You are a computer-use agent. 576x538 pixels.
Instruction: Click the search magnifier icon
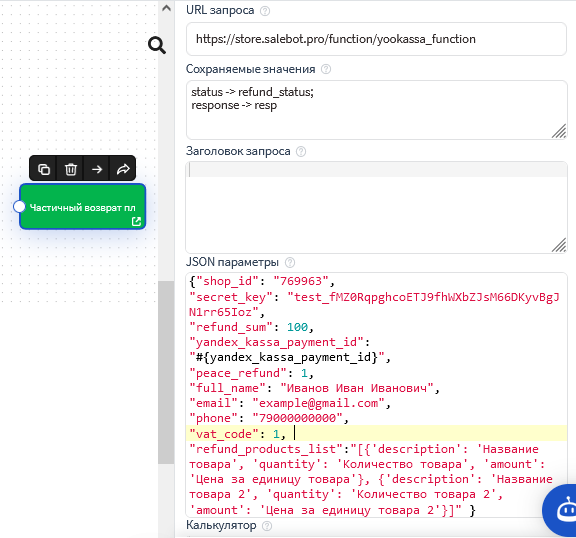(x=157, y=45)
